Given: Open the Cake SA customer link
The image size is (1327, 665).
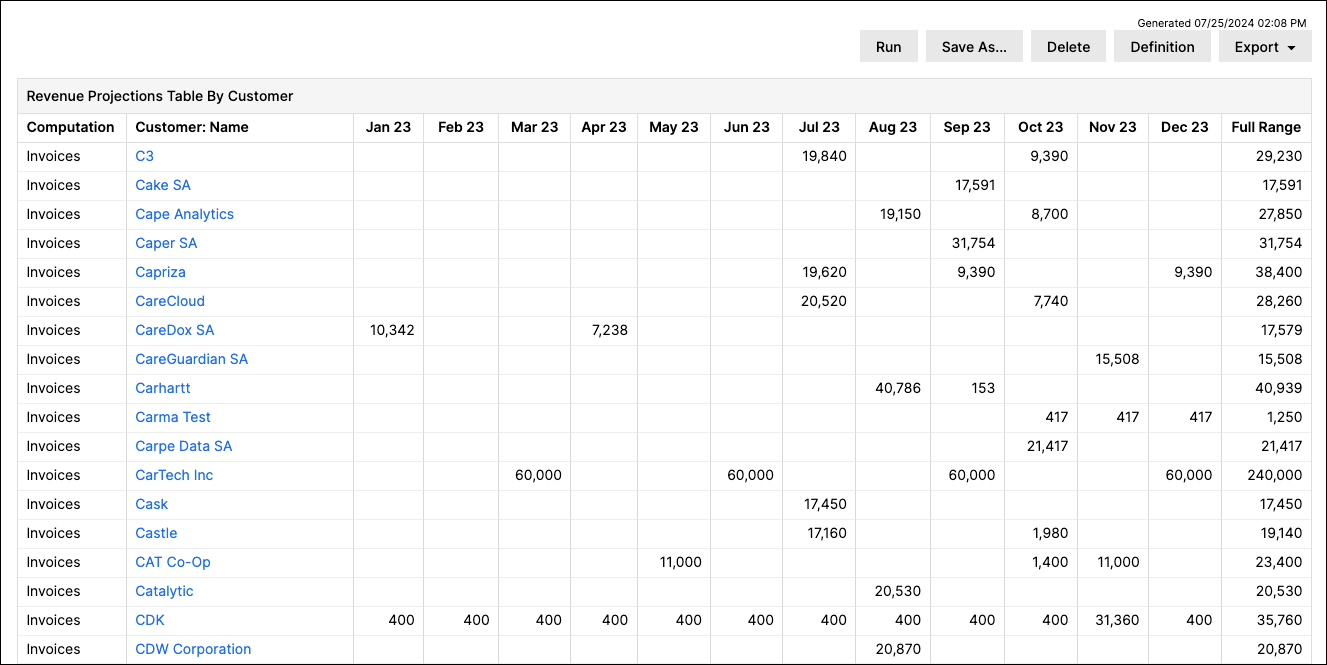Looking at the screenshot, I should 163,185.
